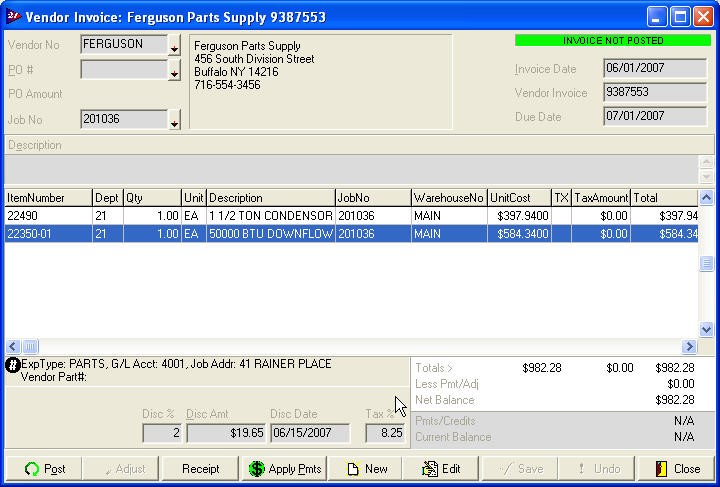
Task: Open the Job No lookup dropdown
Action: point(174,120)
